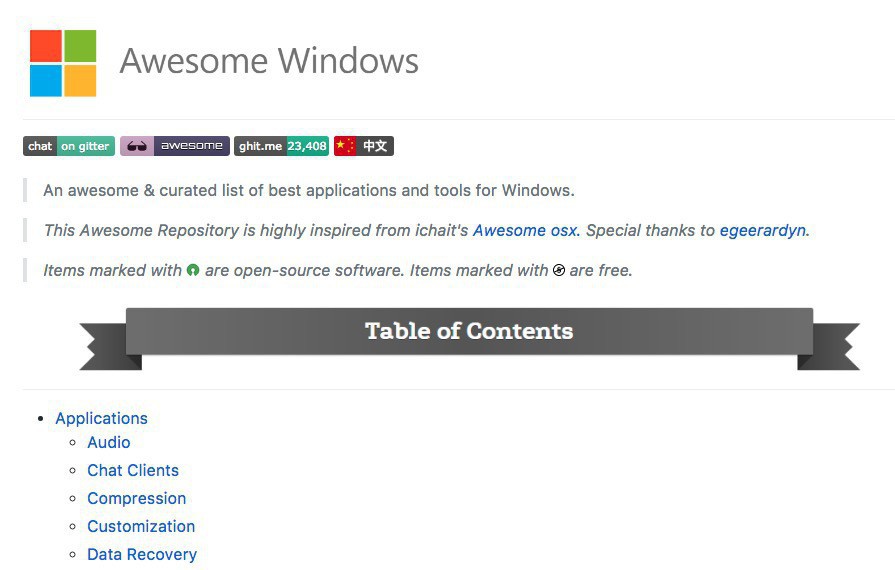Navigate to the Compression section
Image resolution: width=895 pixels, height=570 pixels.
click(x=136, y=498)
